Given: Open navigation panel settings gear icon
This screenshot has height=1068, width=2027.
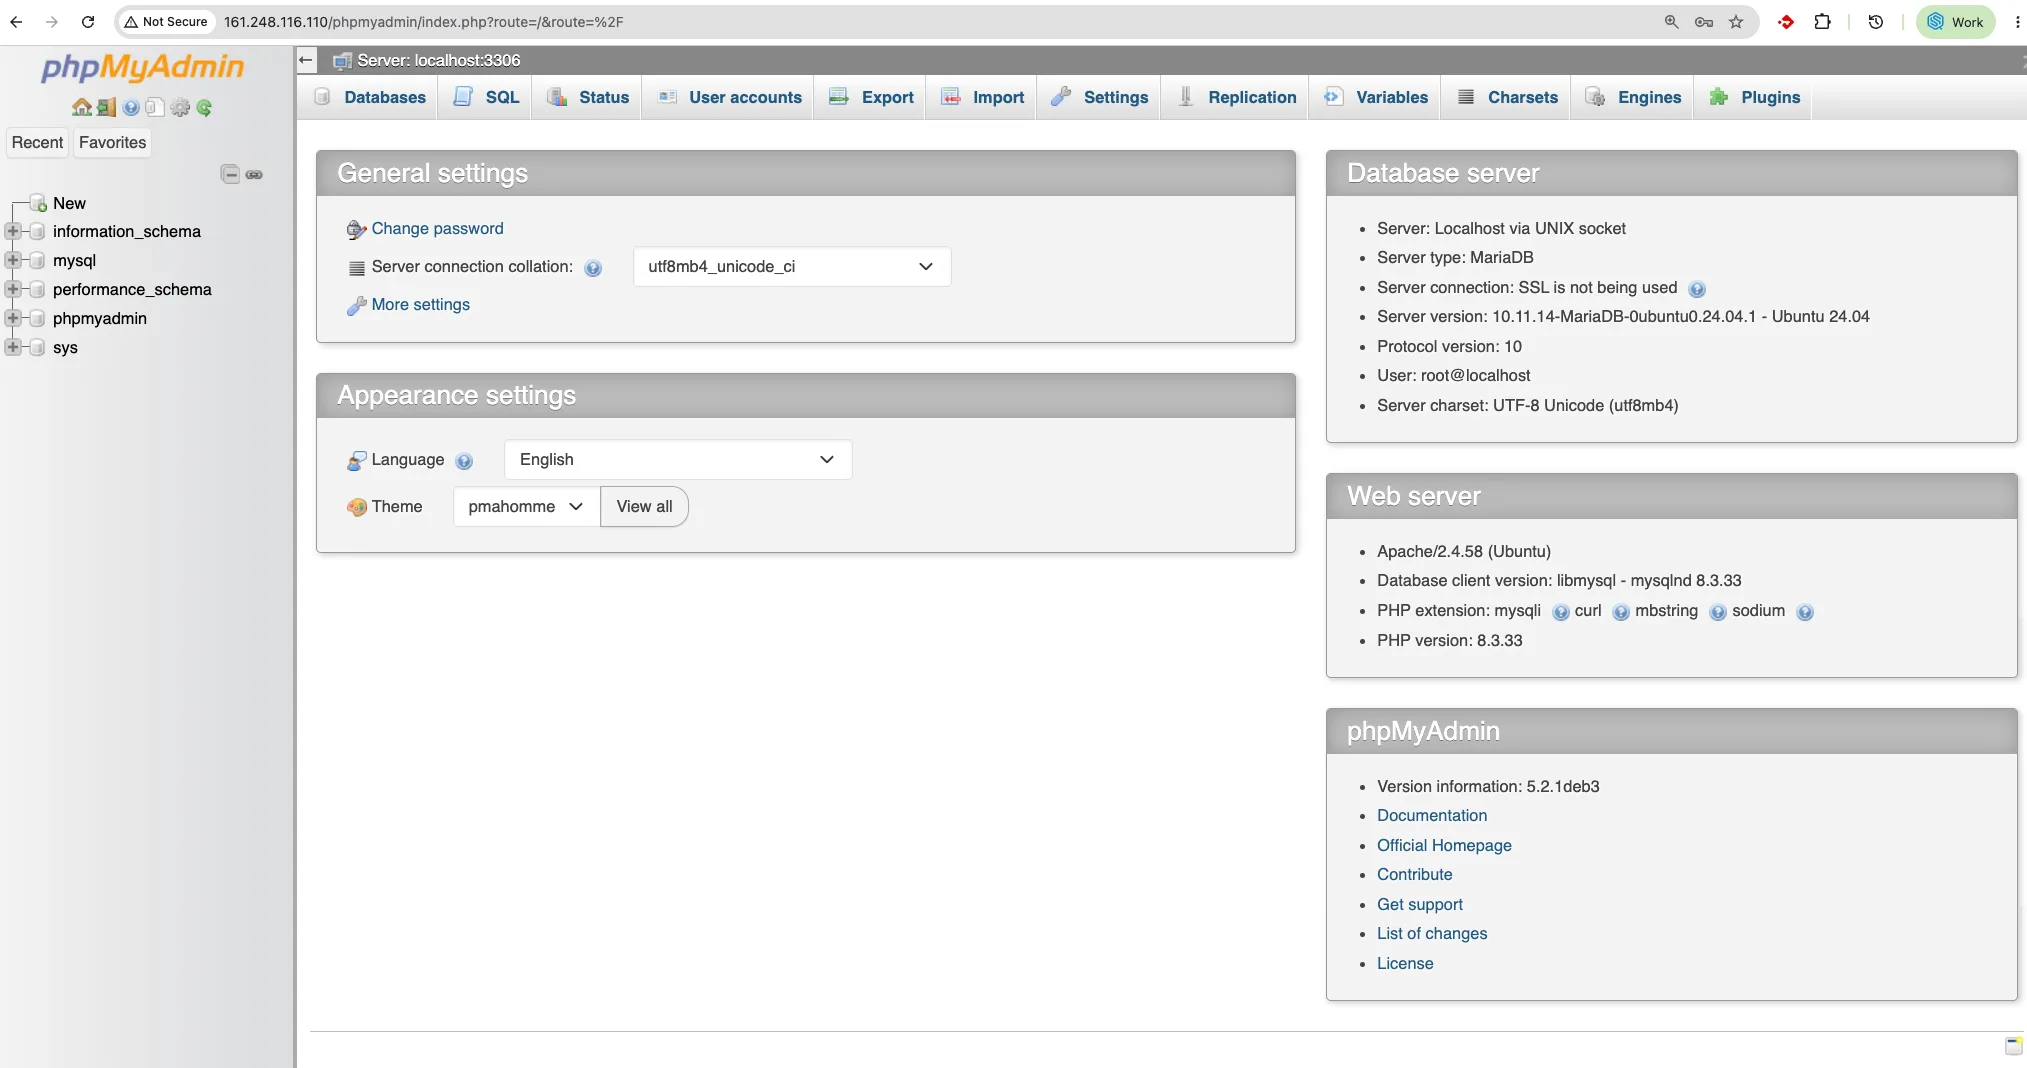Looking at the screenshot, I should pyautogui.click(x=180, y=107).
